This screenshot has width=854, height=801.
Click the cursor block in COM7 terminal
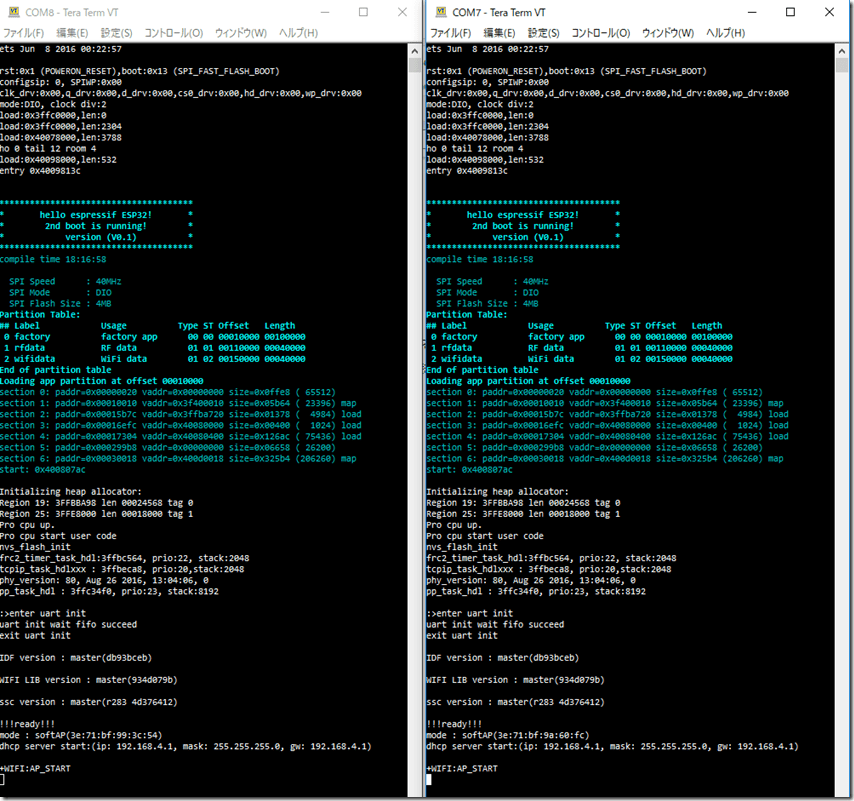pos(429,779)
